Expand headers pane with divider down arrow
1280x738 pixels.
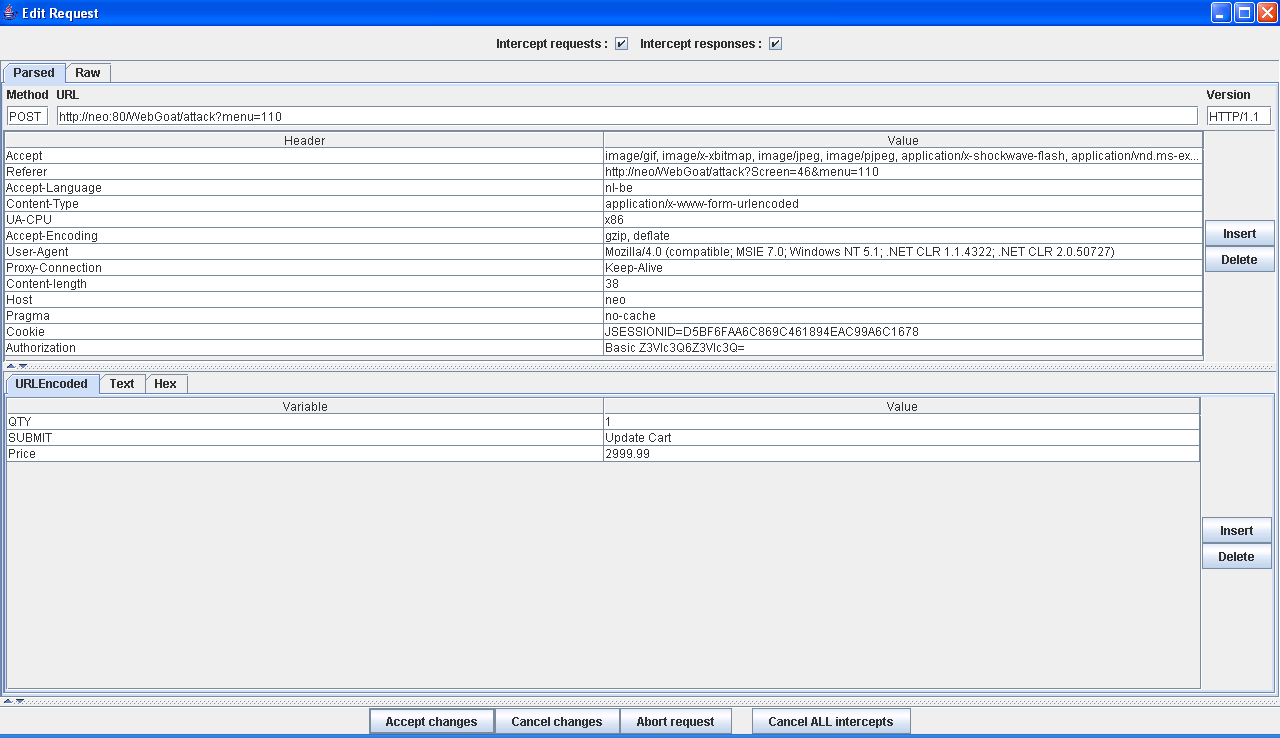pos(22,366)
